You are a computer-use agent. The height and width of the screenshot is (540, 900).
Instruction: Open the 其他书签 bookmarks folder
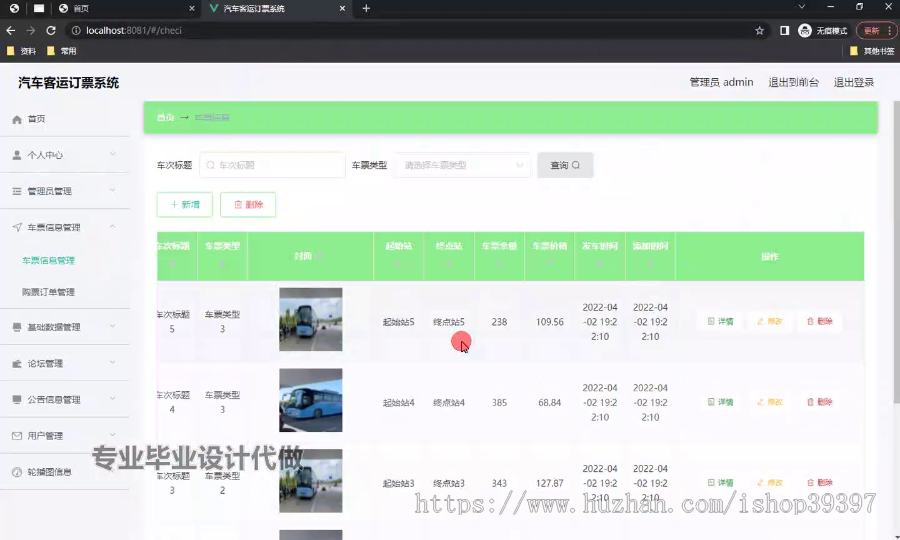click(x=872, y=51)
